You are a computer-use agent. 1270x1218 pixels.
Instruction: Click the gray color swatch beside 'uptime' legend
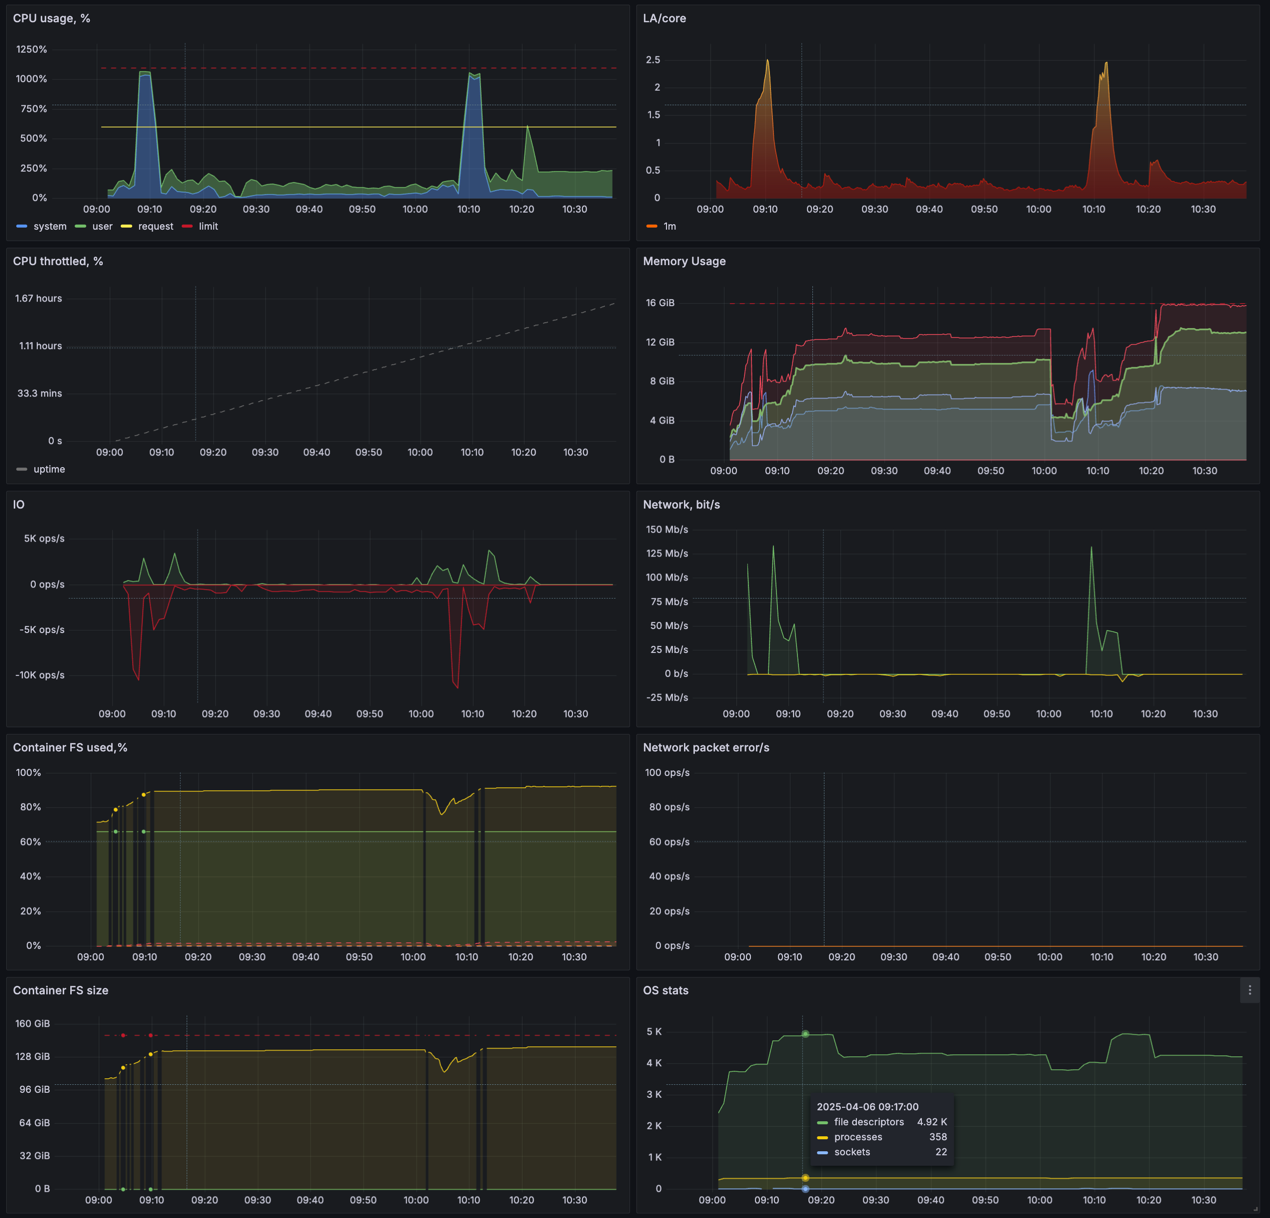[22, 469]
